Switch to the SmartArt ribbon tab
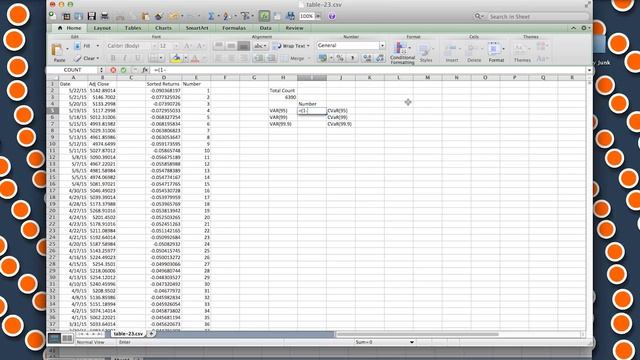 197,28
